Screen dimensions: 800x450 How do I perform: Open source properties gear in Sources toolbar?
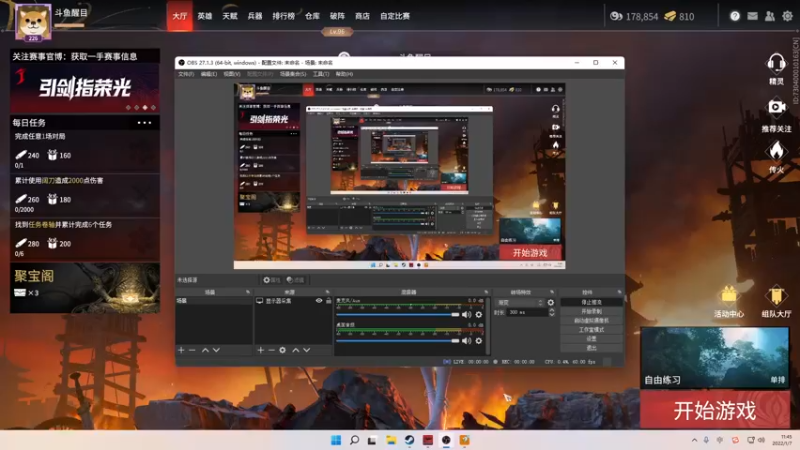pyautogui.click(x=282, y=350)
